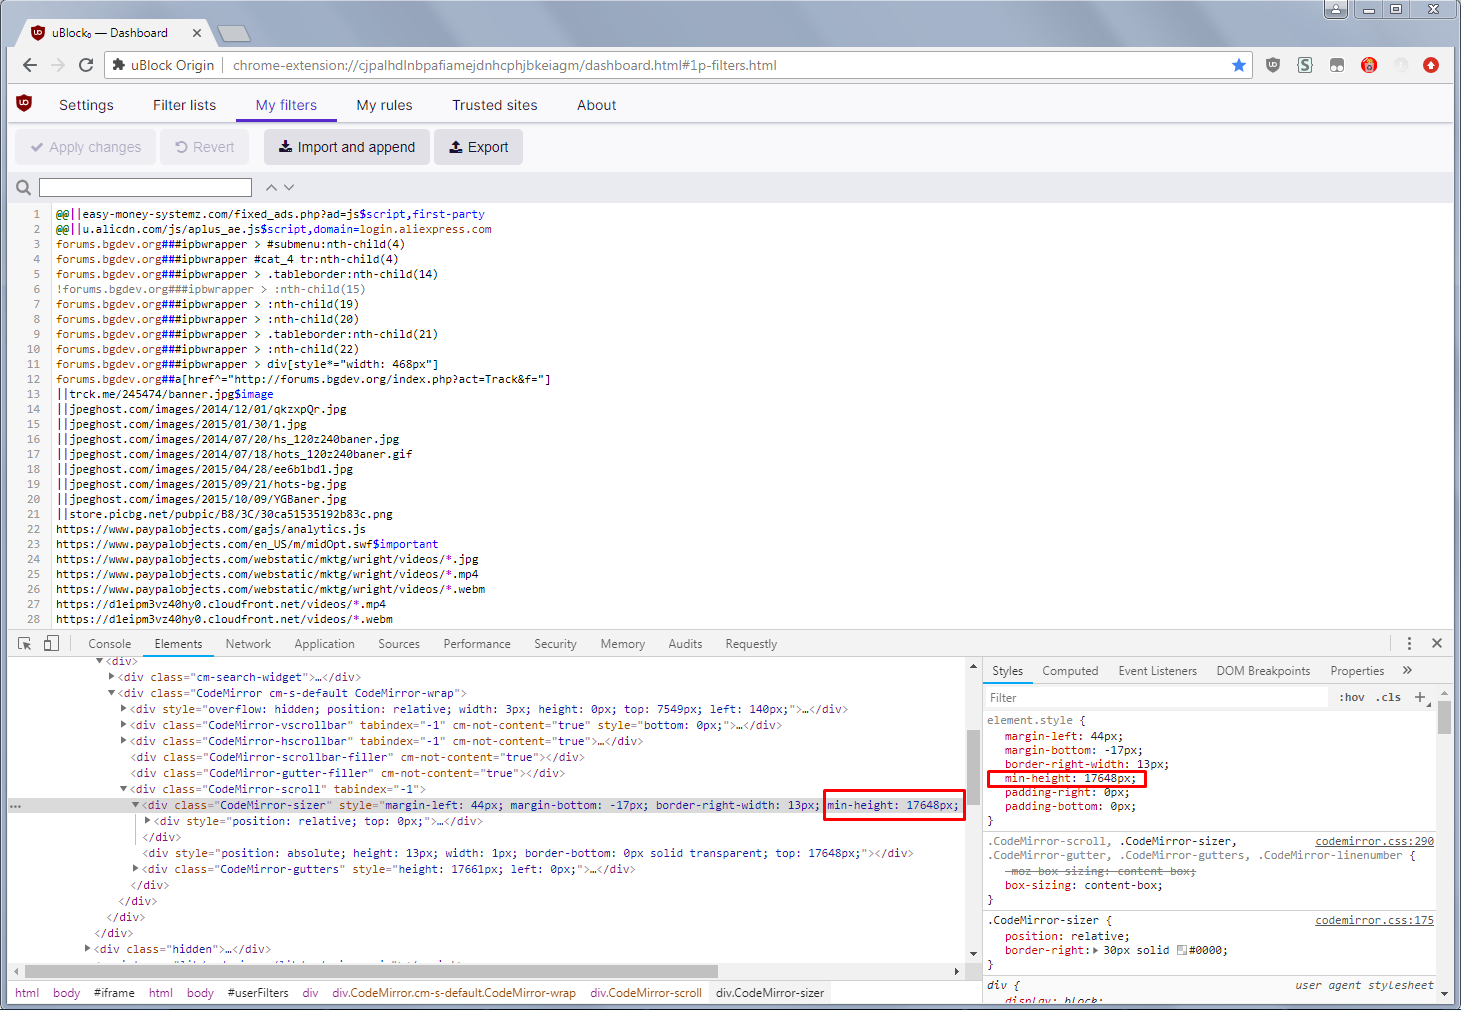Click the green S extension icon
1461x1010 pixels.
pyautogui.click(x=1305, y=65)
